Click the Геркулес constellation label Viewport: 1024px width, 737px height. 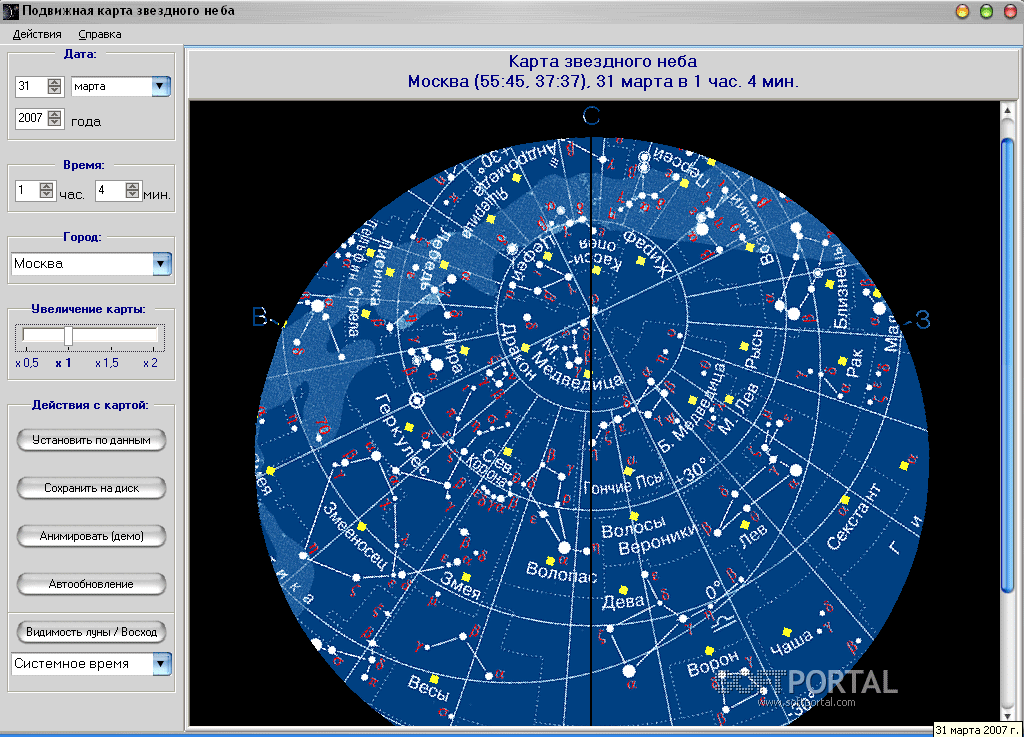click(x=403, y=435)
